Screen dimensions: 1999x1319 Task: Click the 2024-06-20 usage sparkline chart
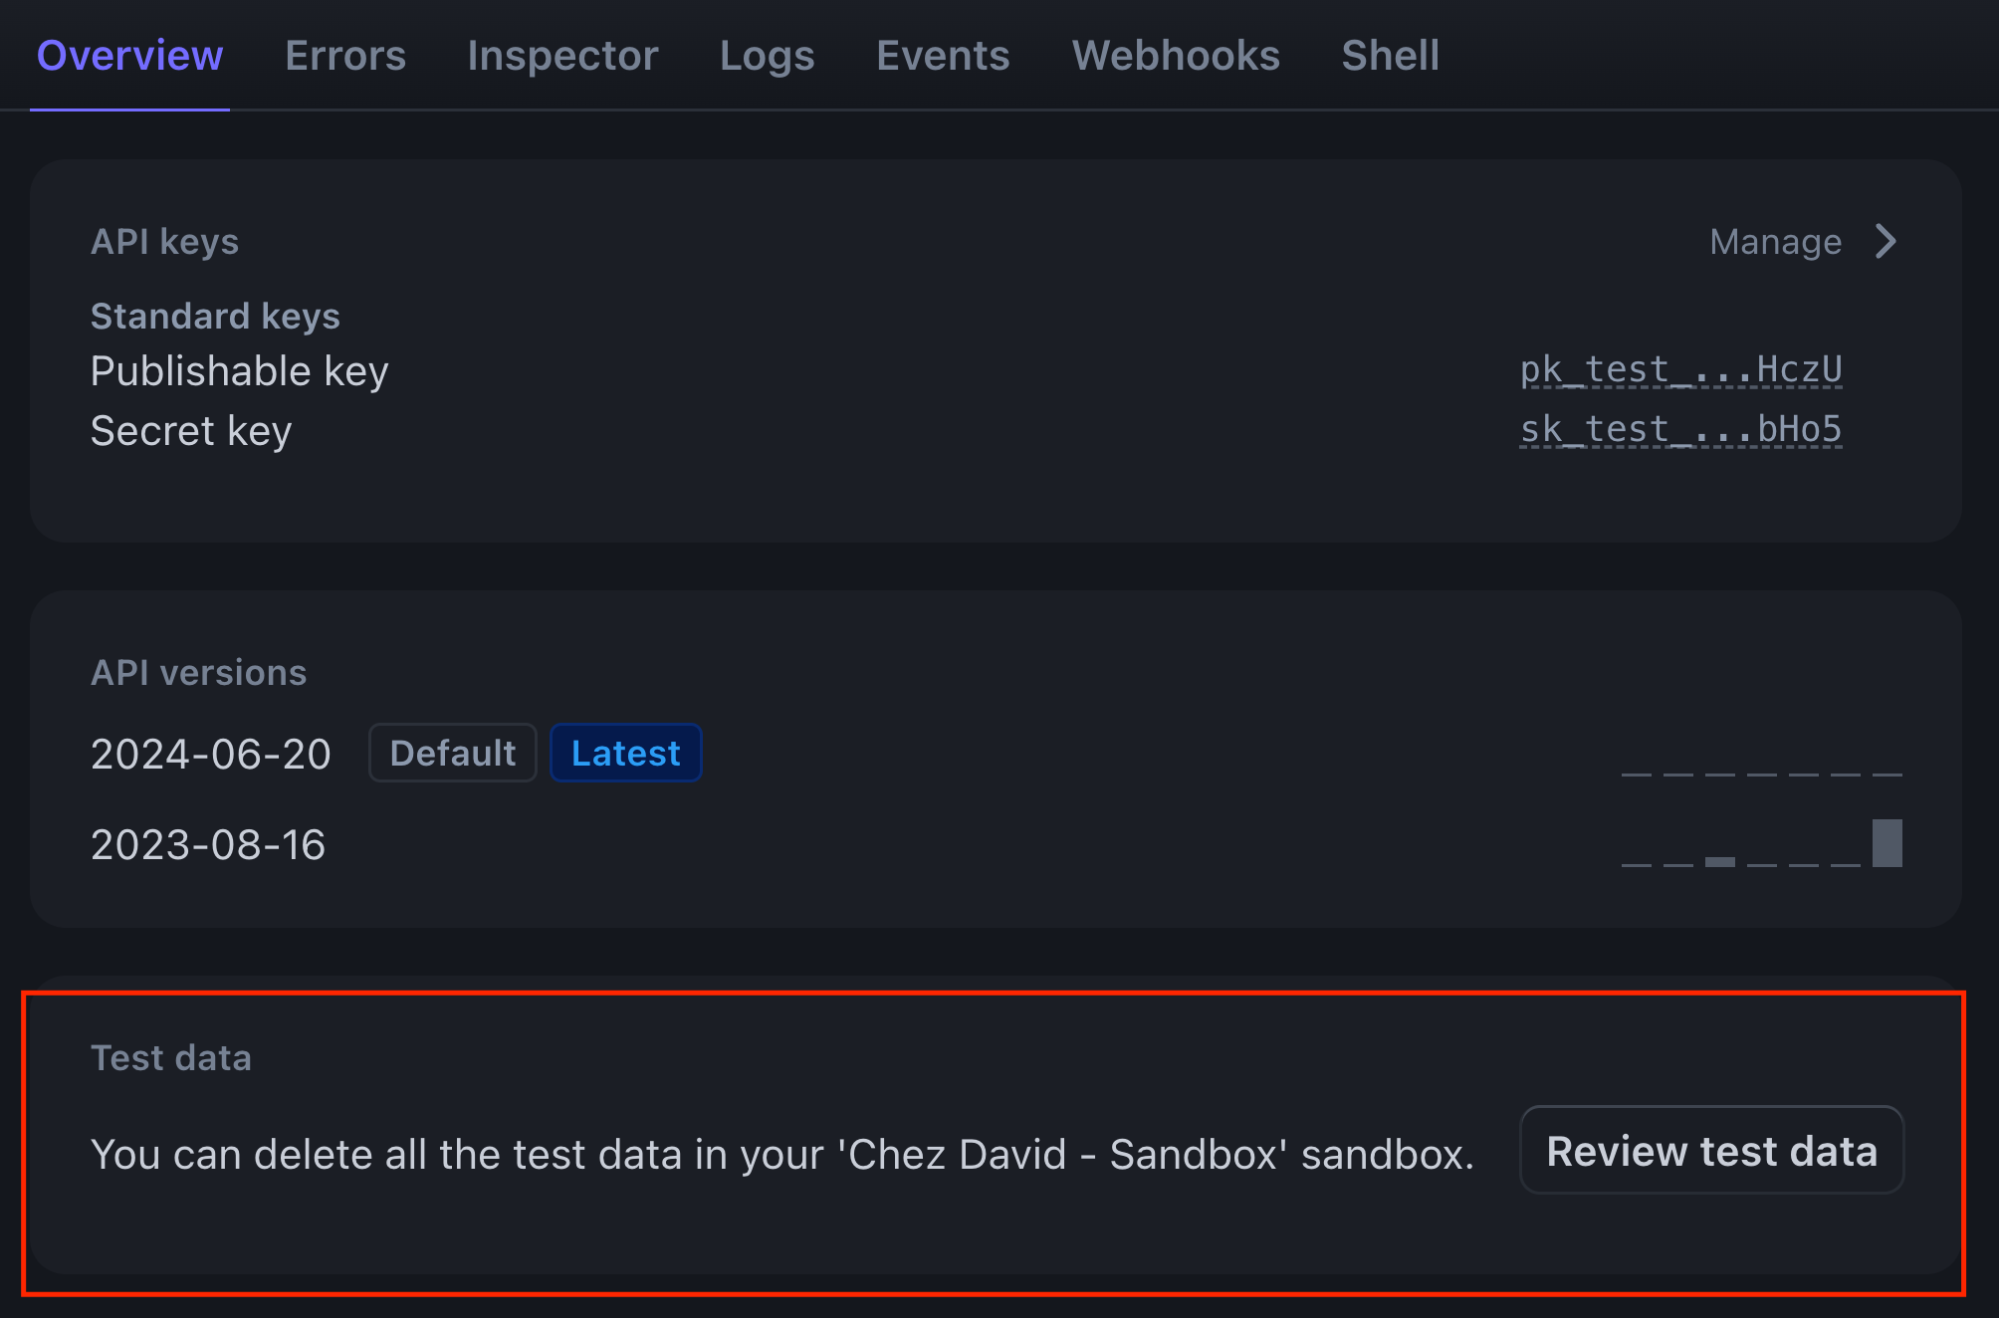[1761, 773]
